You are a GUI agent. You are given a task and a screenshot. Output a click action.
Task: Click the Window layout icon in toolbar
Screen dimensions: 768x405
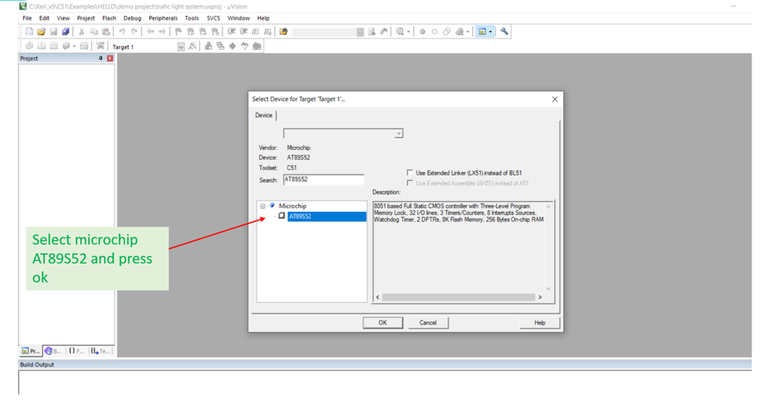click(482, 31)
